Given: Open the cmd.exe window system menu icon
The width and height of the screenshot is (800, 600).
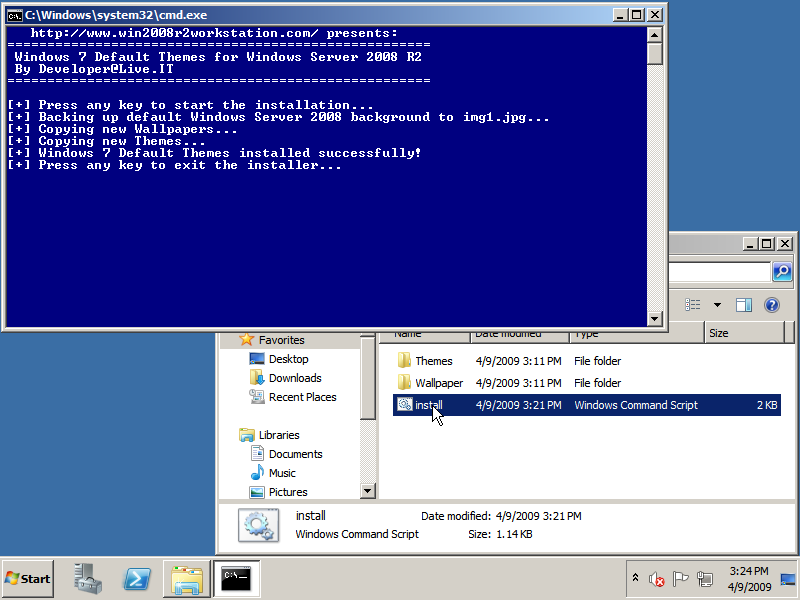Looking at the screenshot, I should point(14,15).
